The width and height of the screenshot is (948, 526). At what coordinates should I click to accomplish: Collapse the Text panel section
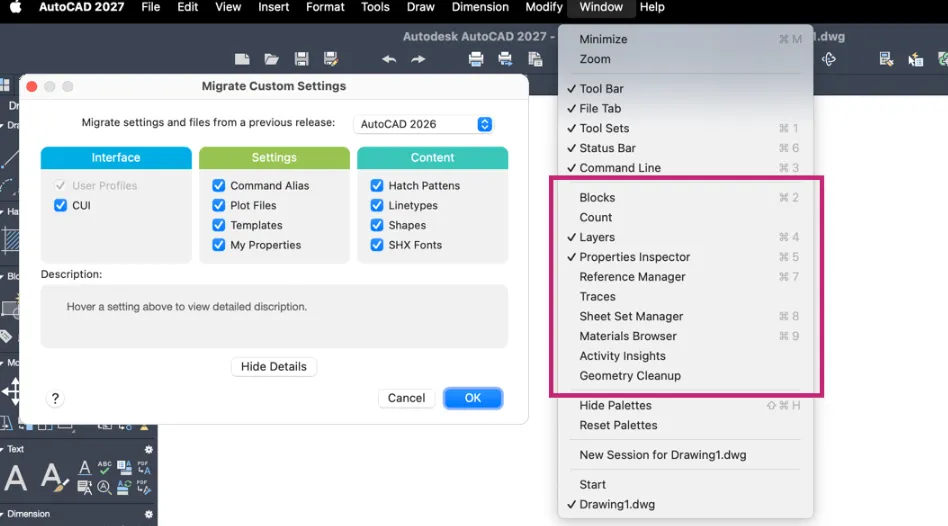2,449
